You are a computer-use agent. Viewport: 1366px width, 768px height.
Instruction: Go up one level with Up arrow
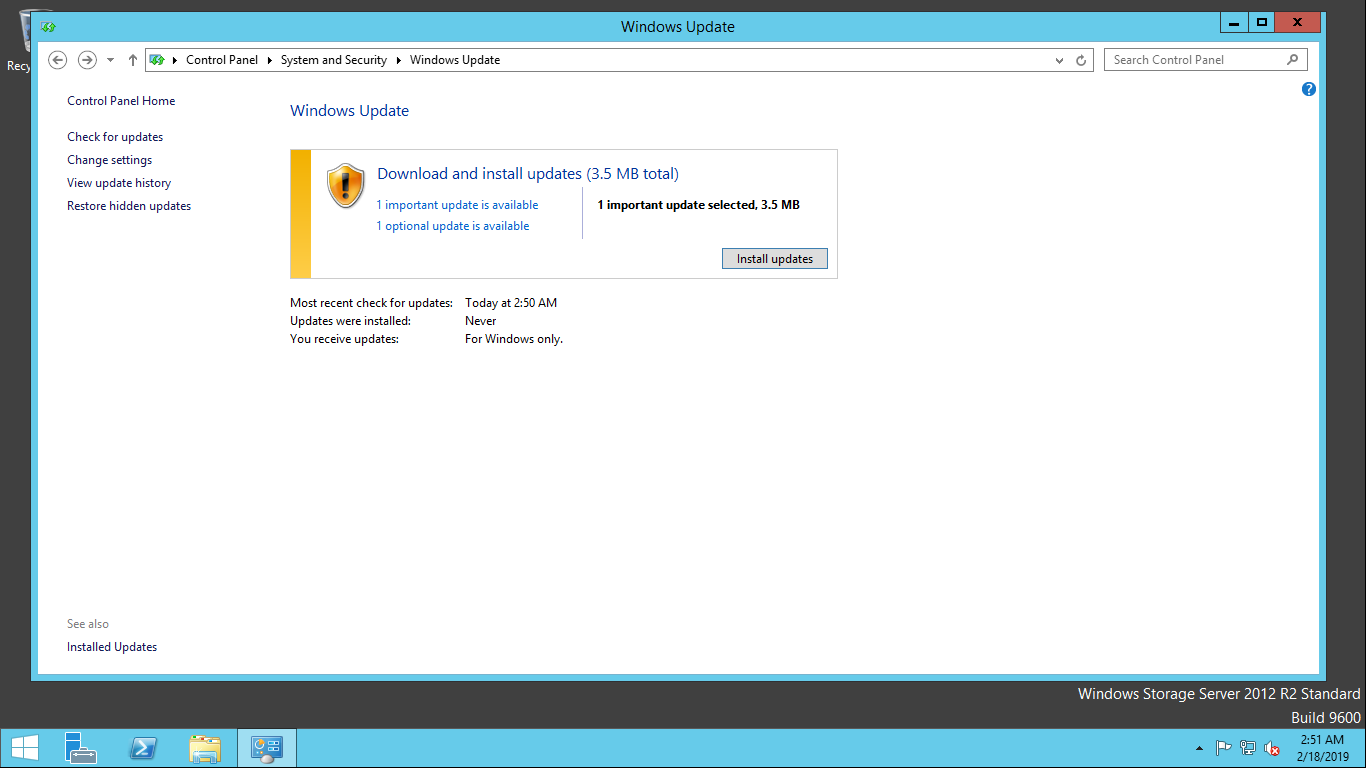pos(132,60)
